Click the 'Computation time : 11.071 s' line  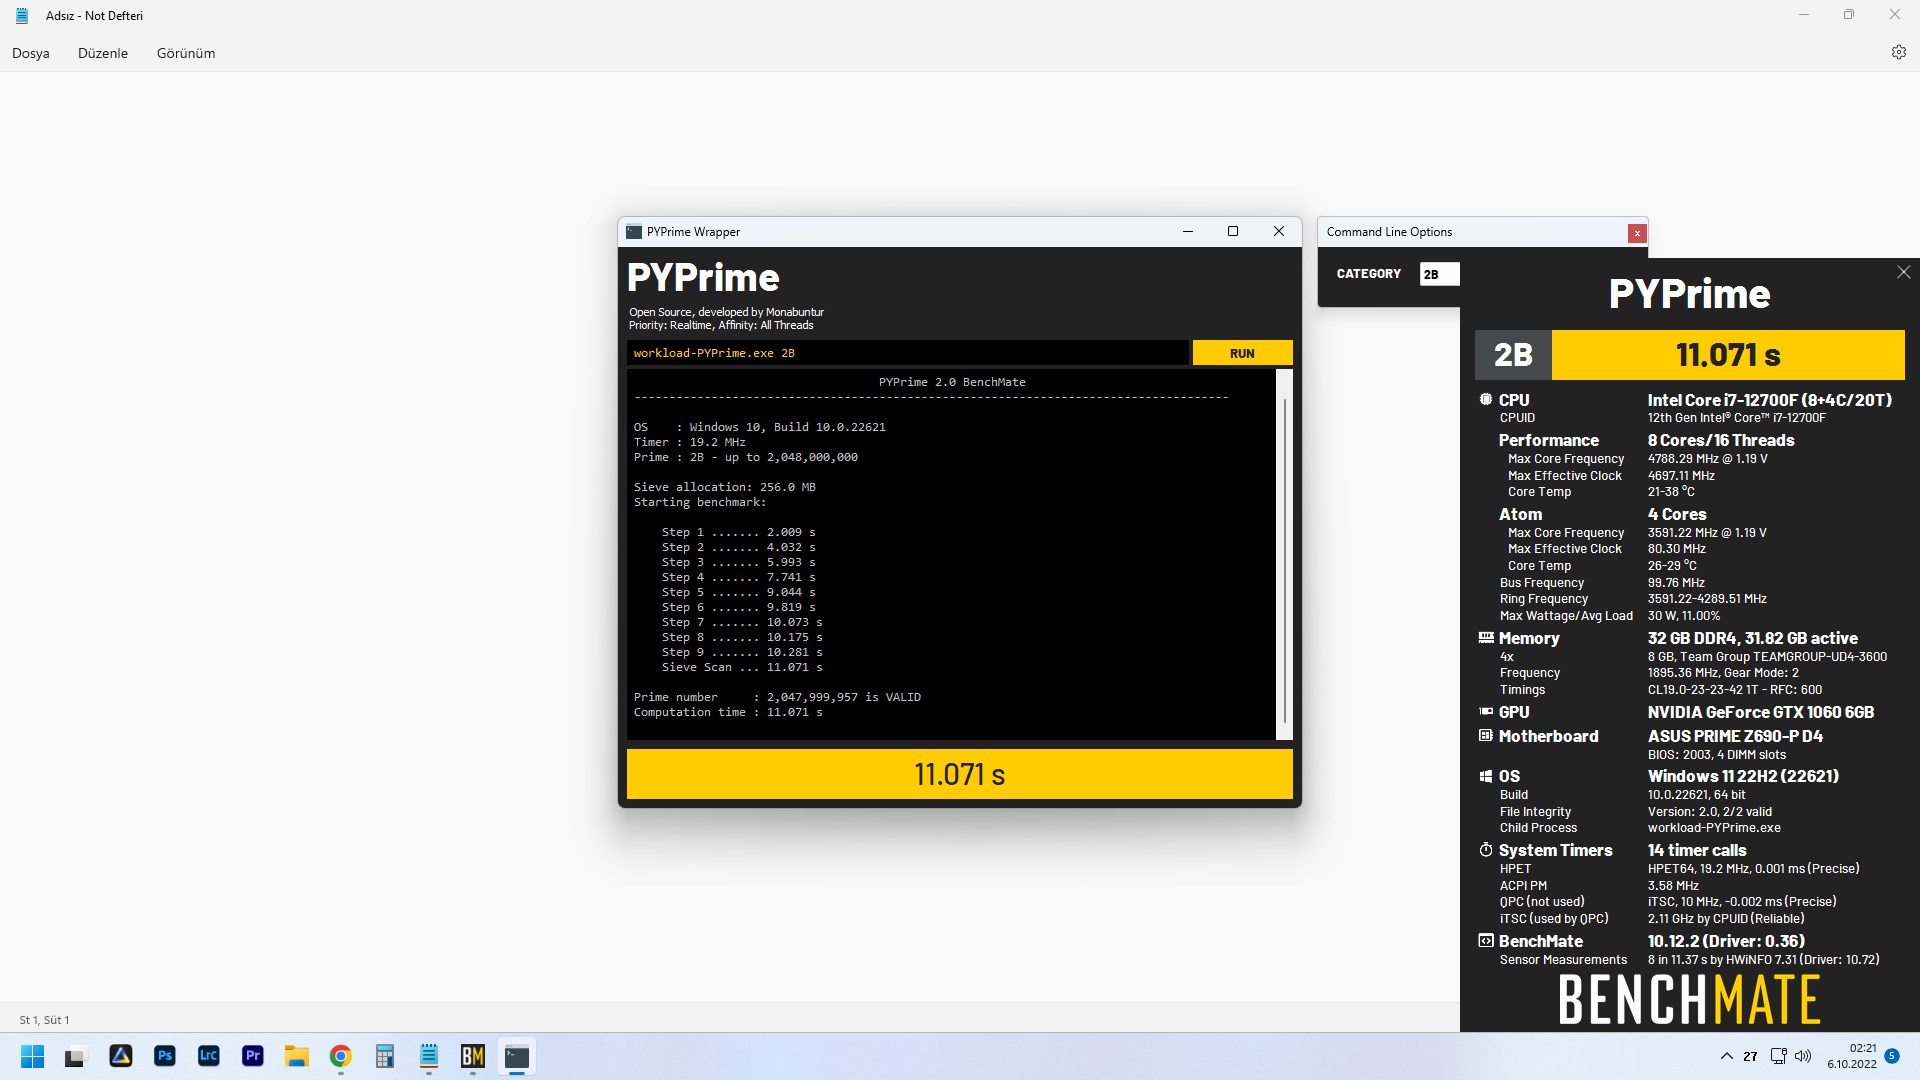pyautogui.click(x=728, y=712)
